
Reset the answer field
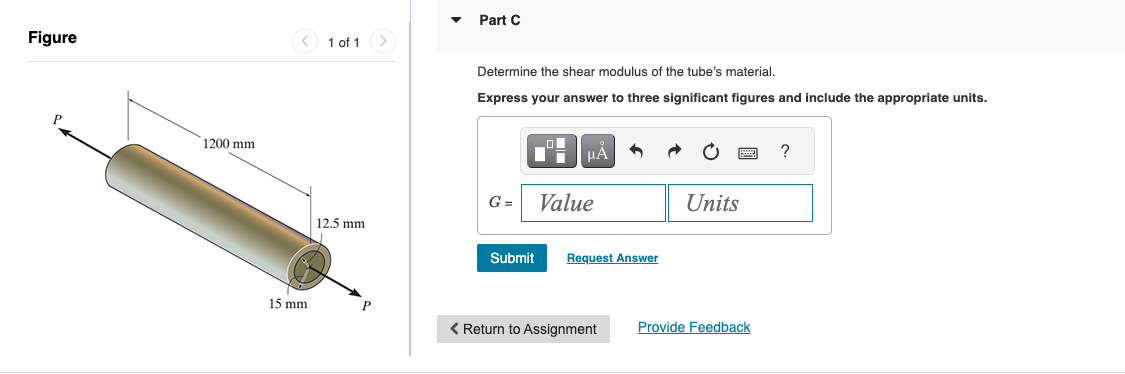coord(710,151)
